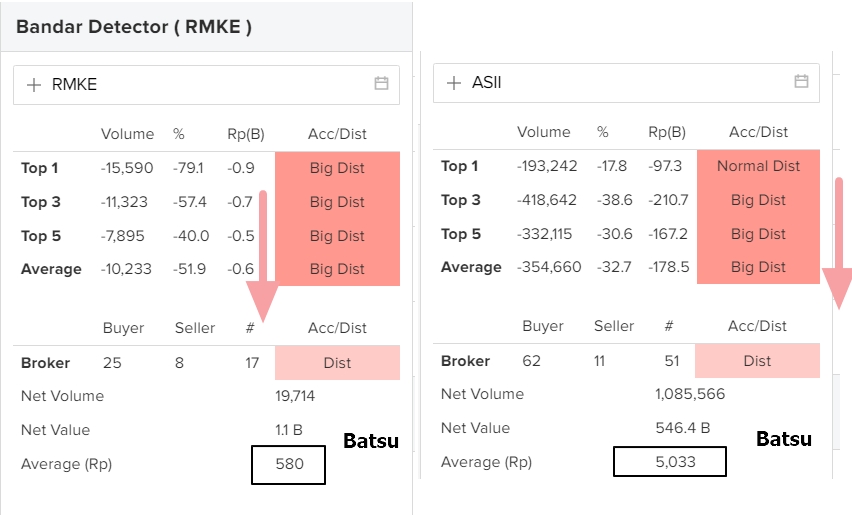The width and height of the screenshot is (852, 515).
Task: Click the RMKE stock symbol input
Action: (200, 85)
